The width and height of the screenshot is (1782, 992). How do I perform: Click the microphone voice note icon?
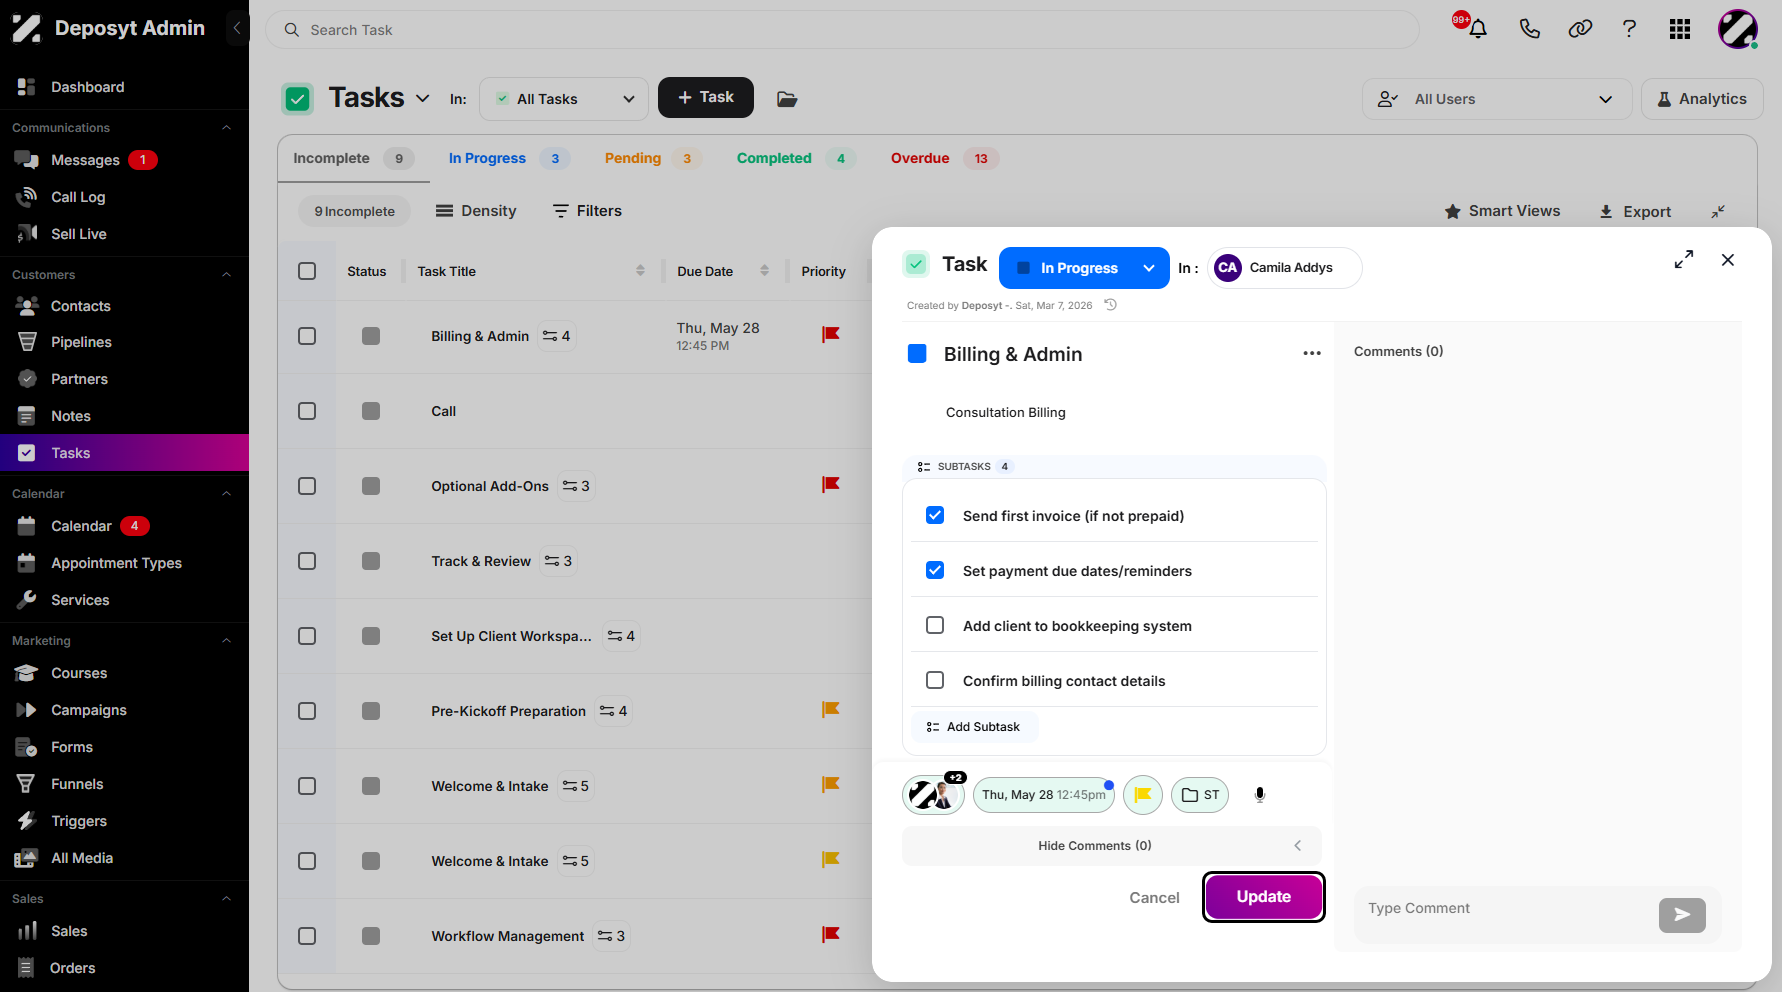click(1260, 795)
